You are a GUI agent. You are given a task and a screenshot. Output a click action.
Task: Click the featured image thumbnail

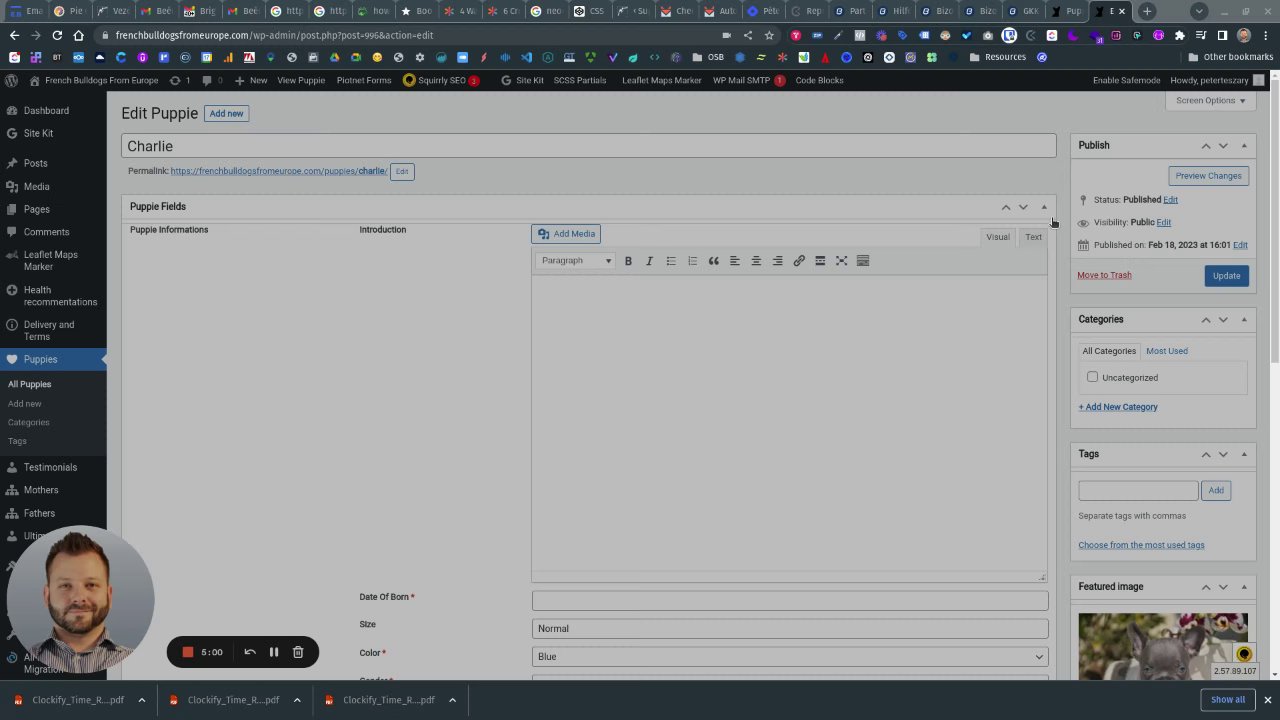(x=1163, y=646)
